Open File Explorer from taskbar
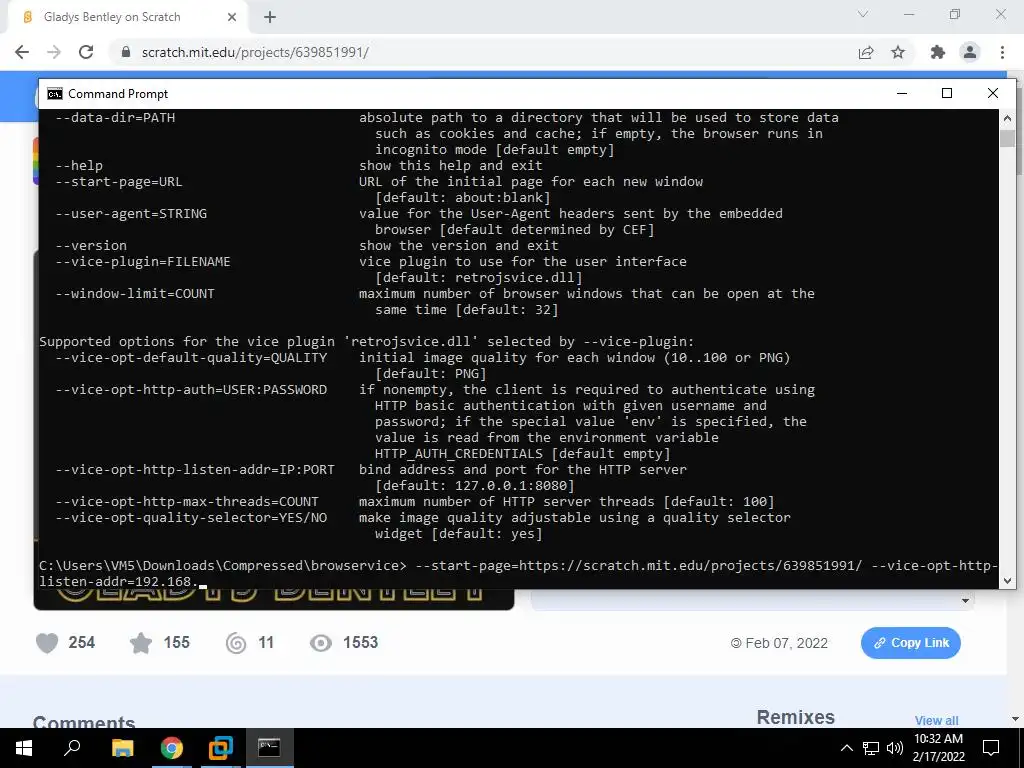 [122, 748]
